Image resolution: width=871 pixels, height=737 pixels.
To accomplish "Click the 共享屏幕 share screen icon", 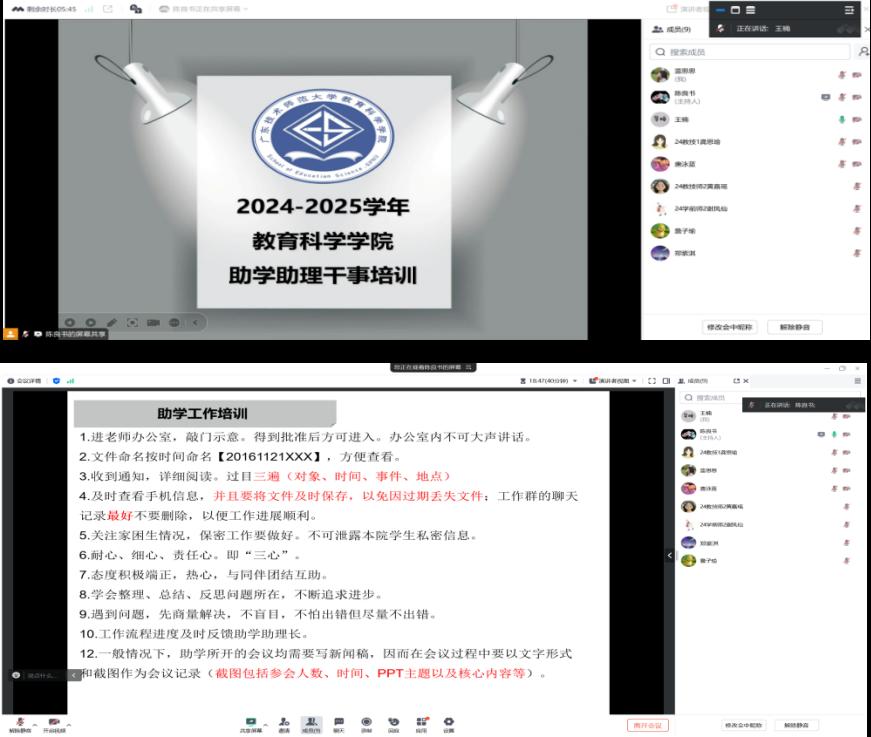I will (x=251, y=721).
